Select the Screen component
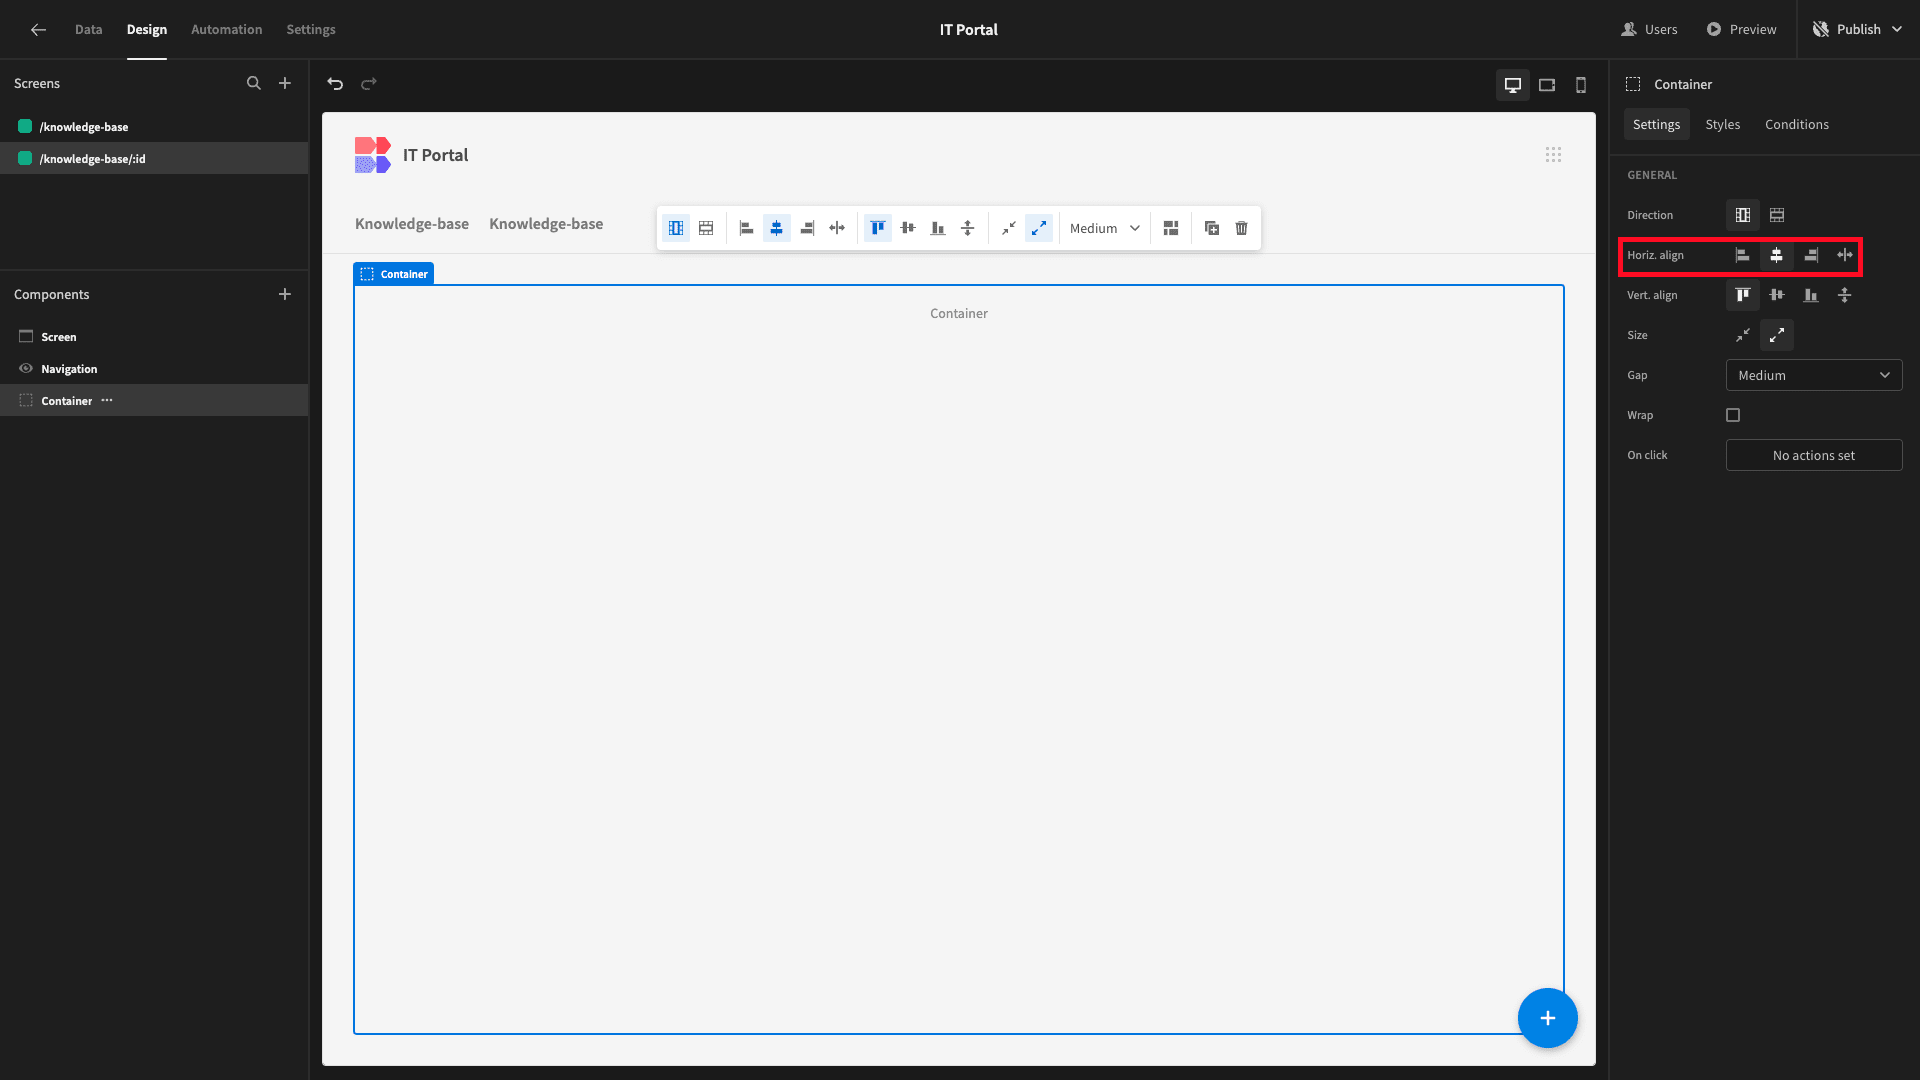 pos(154,336)
